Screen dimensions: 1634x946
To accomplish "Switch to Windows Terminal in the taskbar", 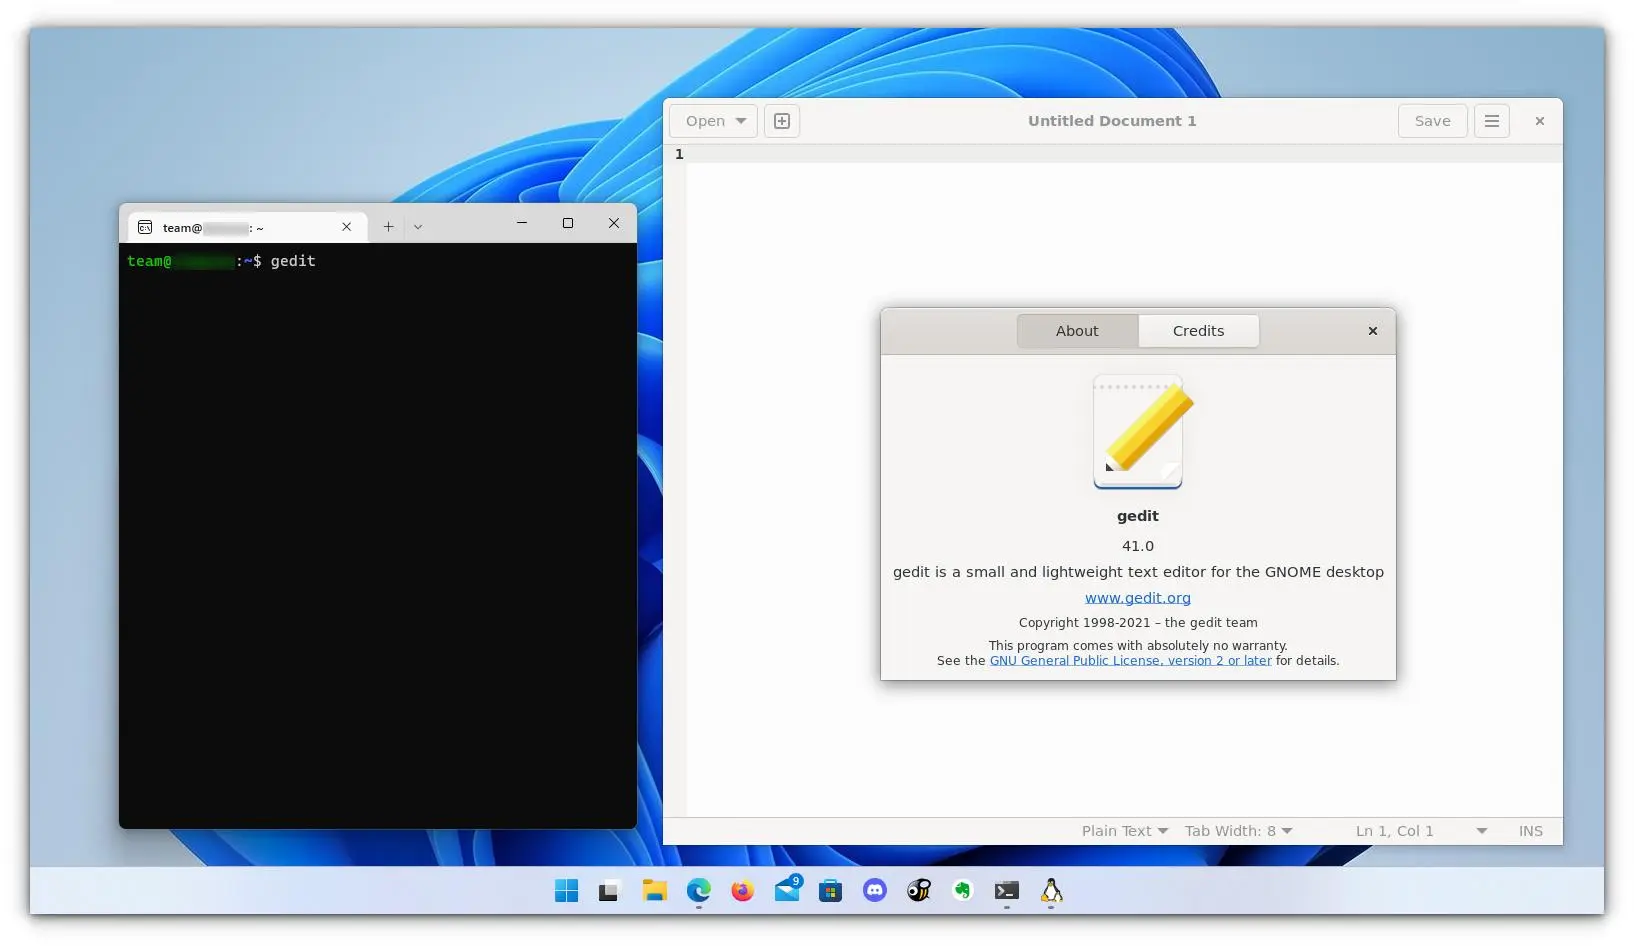I will click(x=1007, y=890).
